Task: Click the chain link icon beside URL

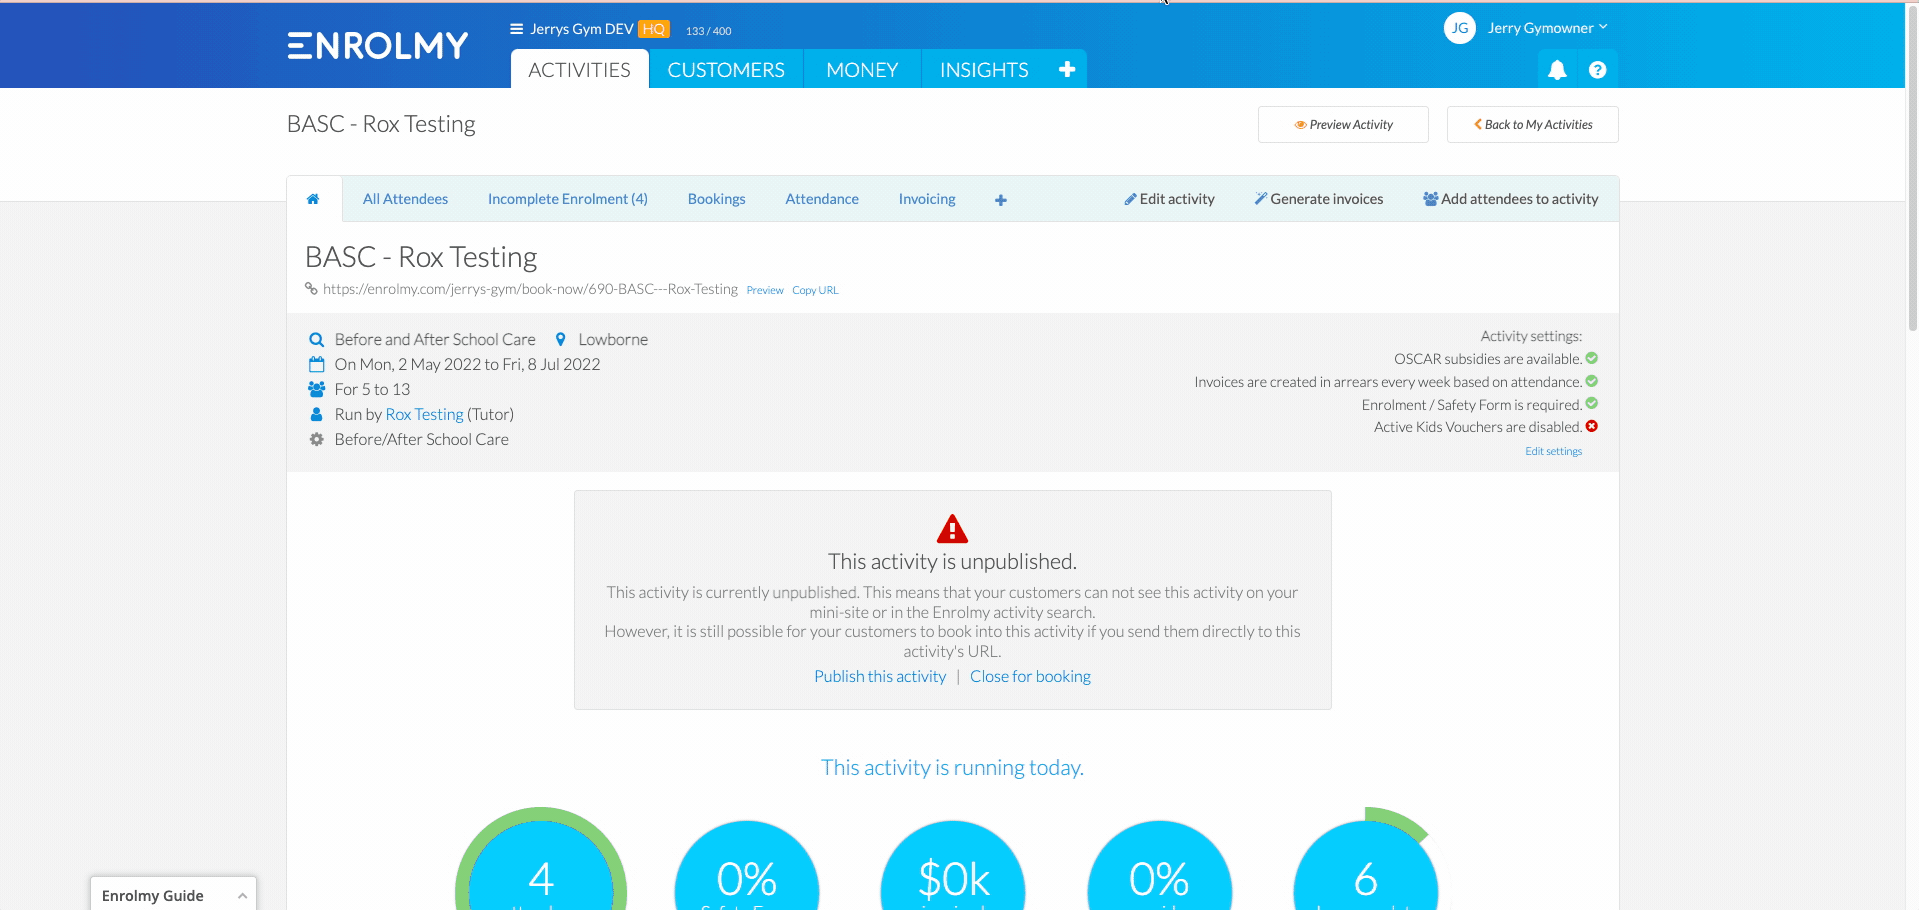Action: 311,289
